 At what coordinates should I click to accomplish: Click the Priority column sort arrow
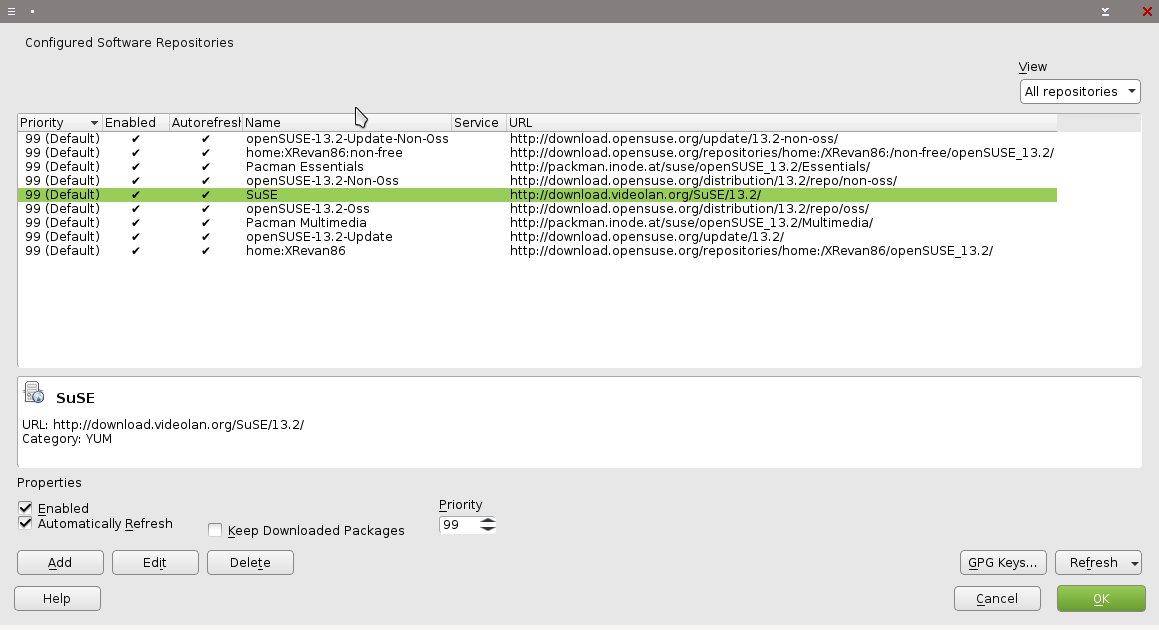pyautogui.click(x=94, y=123)
